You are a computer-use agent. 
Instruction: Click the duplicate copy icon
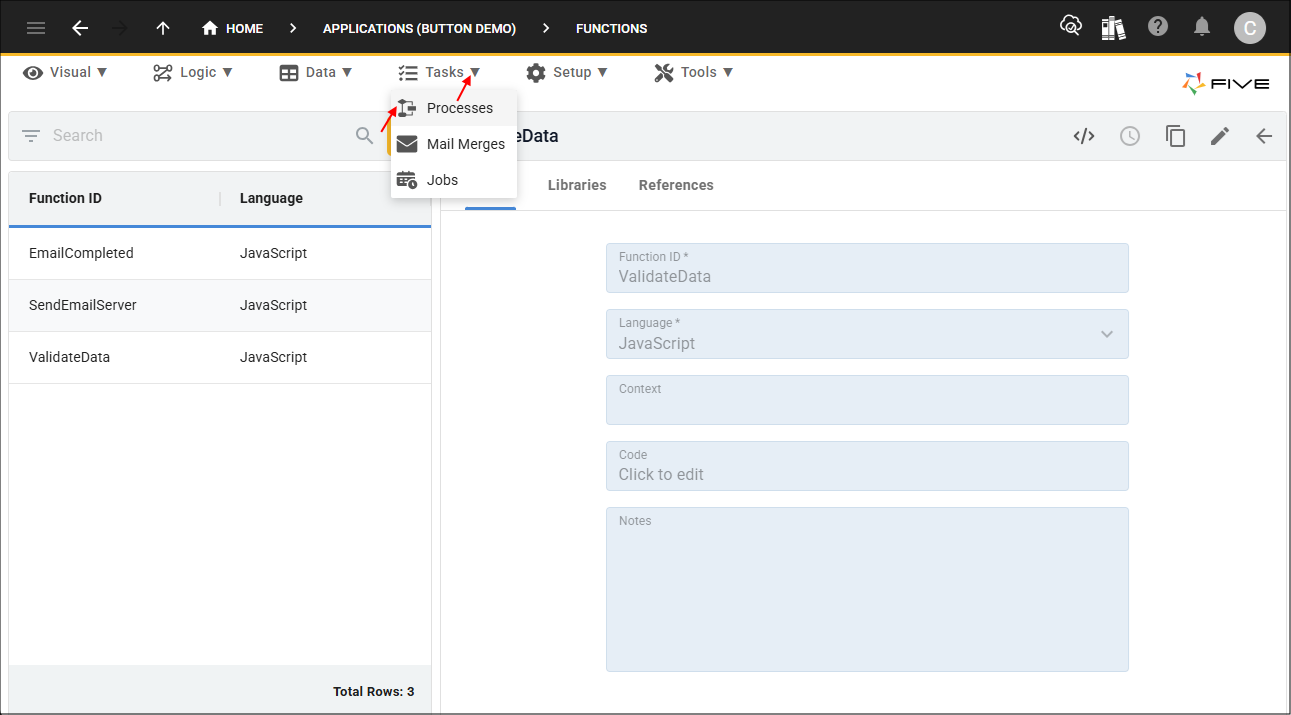(x=1175, y=136)
